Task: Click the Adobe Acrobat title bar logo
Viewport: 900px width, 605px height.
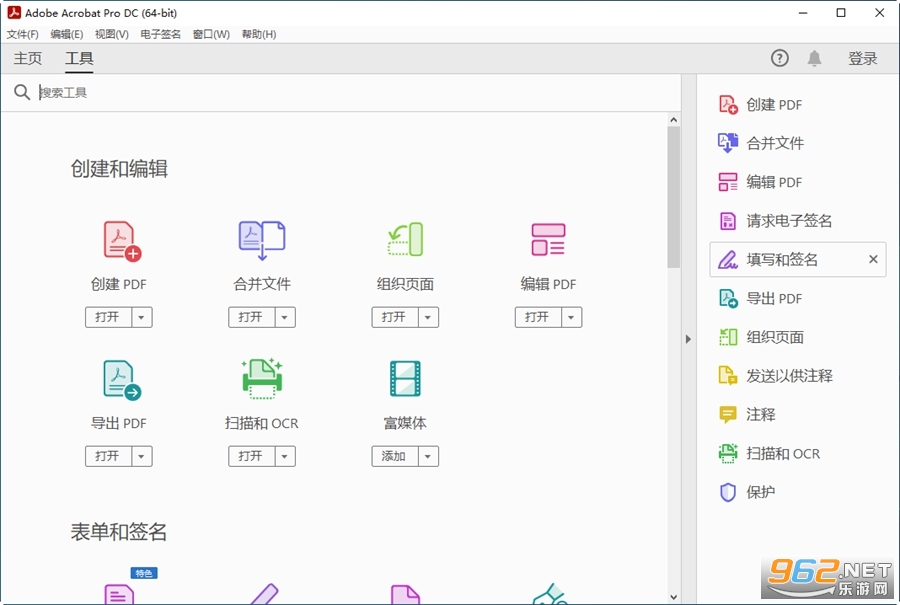Action: pyautogui.click(x=14, y=13)
